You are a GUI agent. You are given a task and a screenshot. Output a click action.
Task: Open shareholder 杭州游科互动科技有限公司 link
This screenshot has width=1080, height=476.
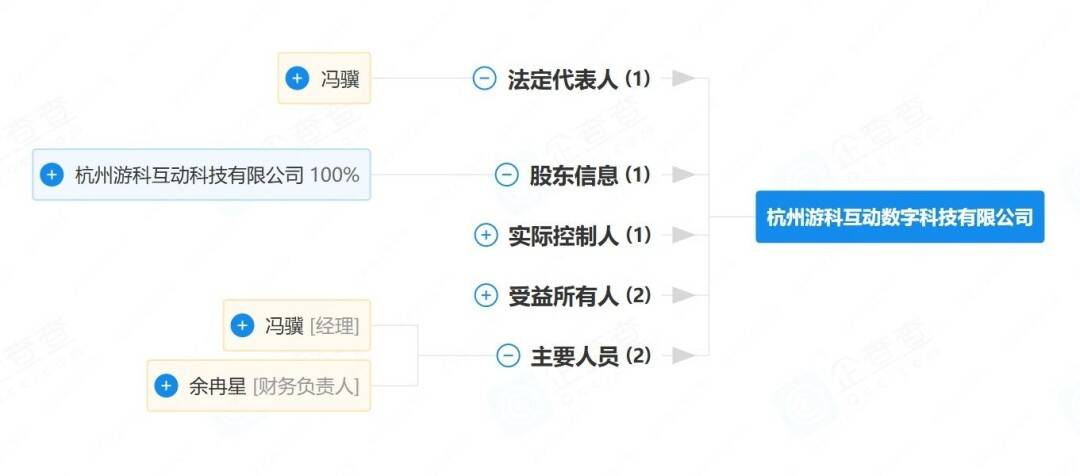(189, 175)
